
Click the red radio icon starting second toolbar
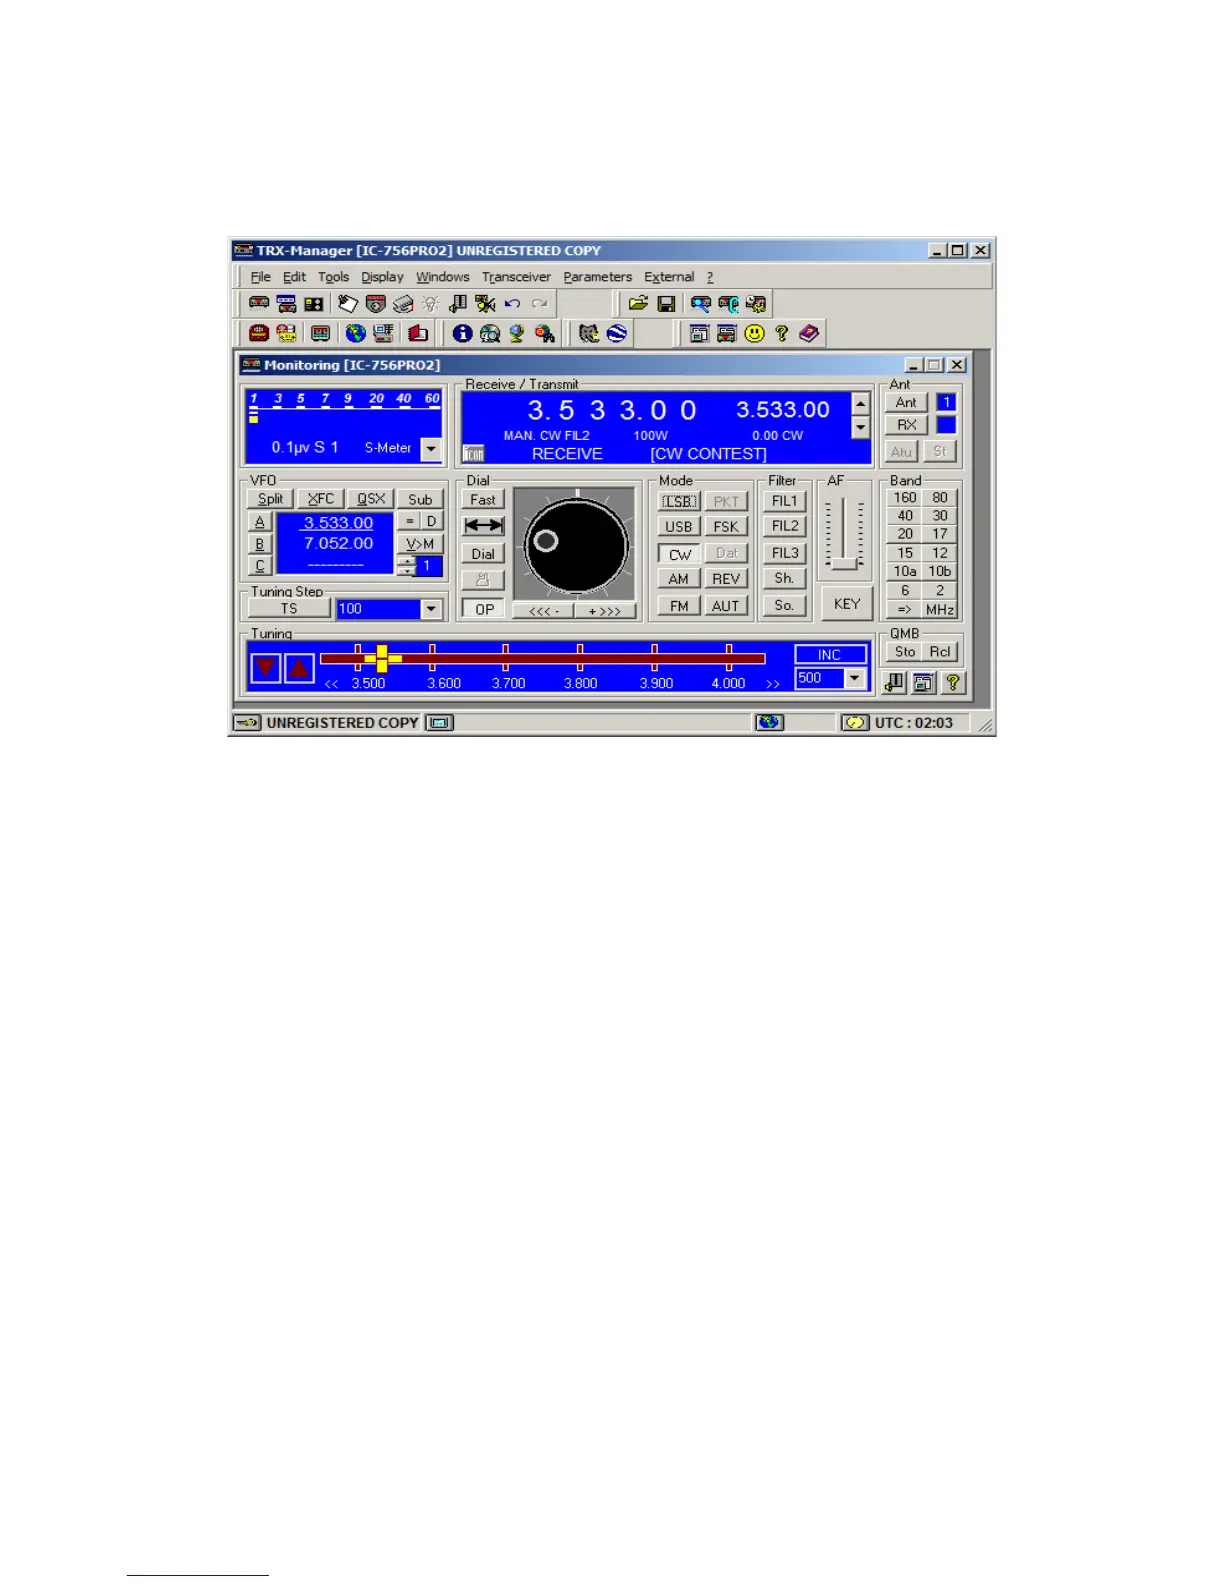pyautogui.click(x=258, y=333)
